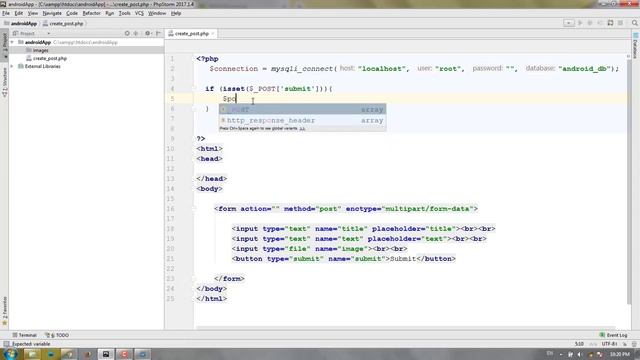Open the Tools menu
This screenshot has height=360, width=640.
click(124, 13)
